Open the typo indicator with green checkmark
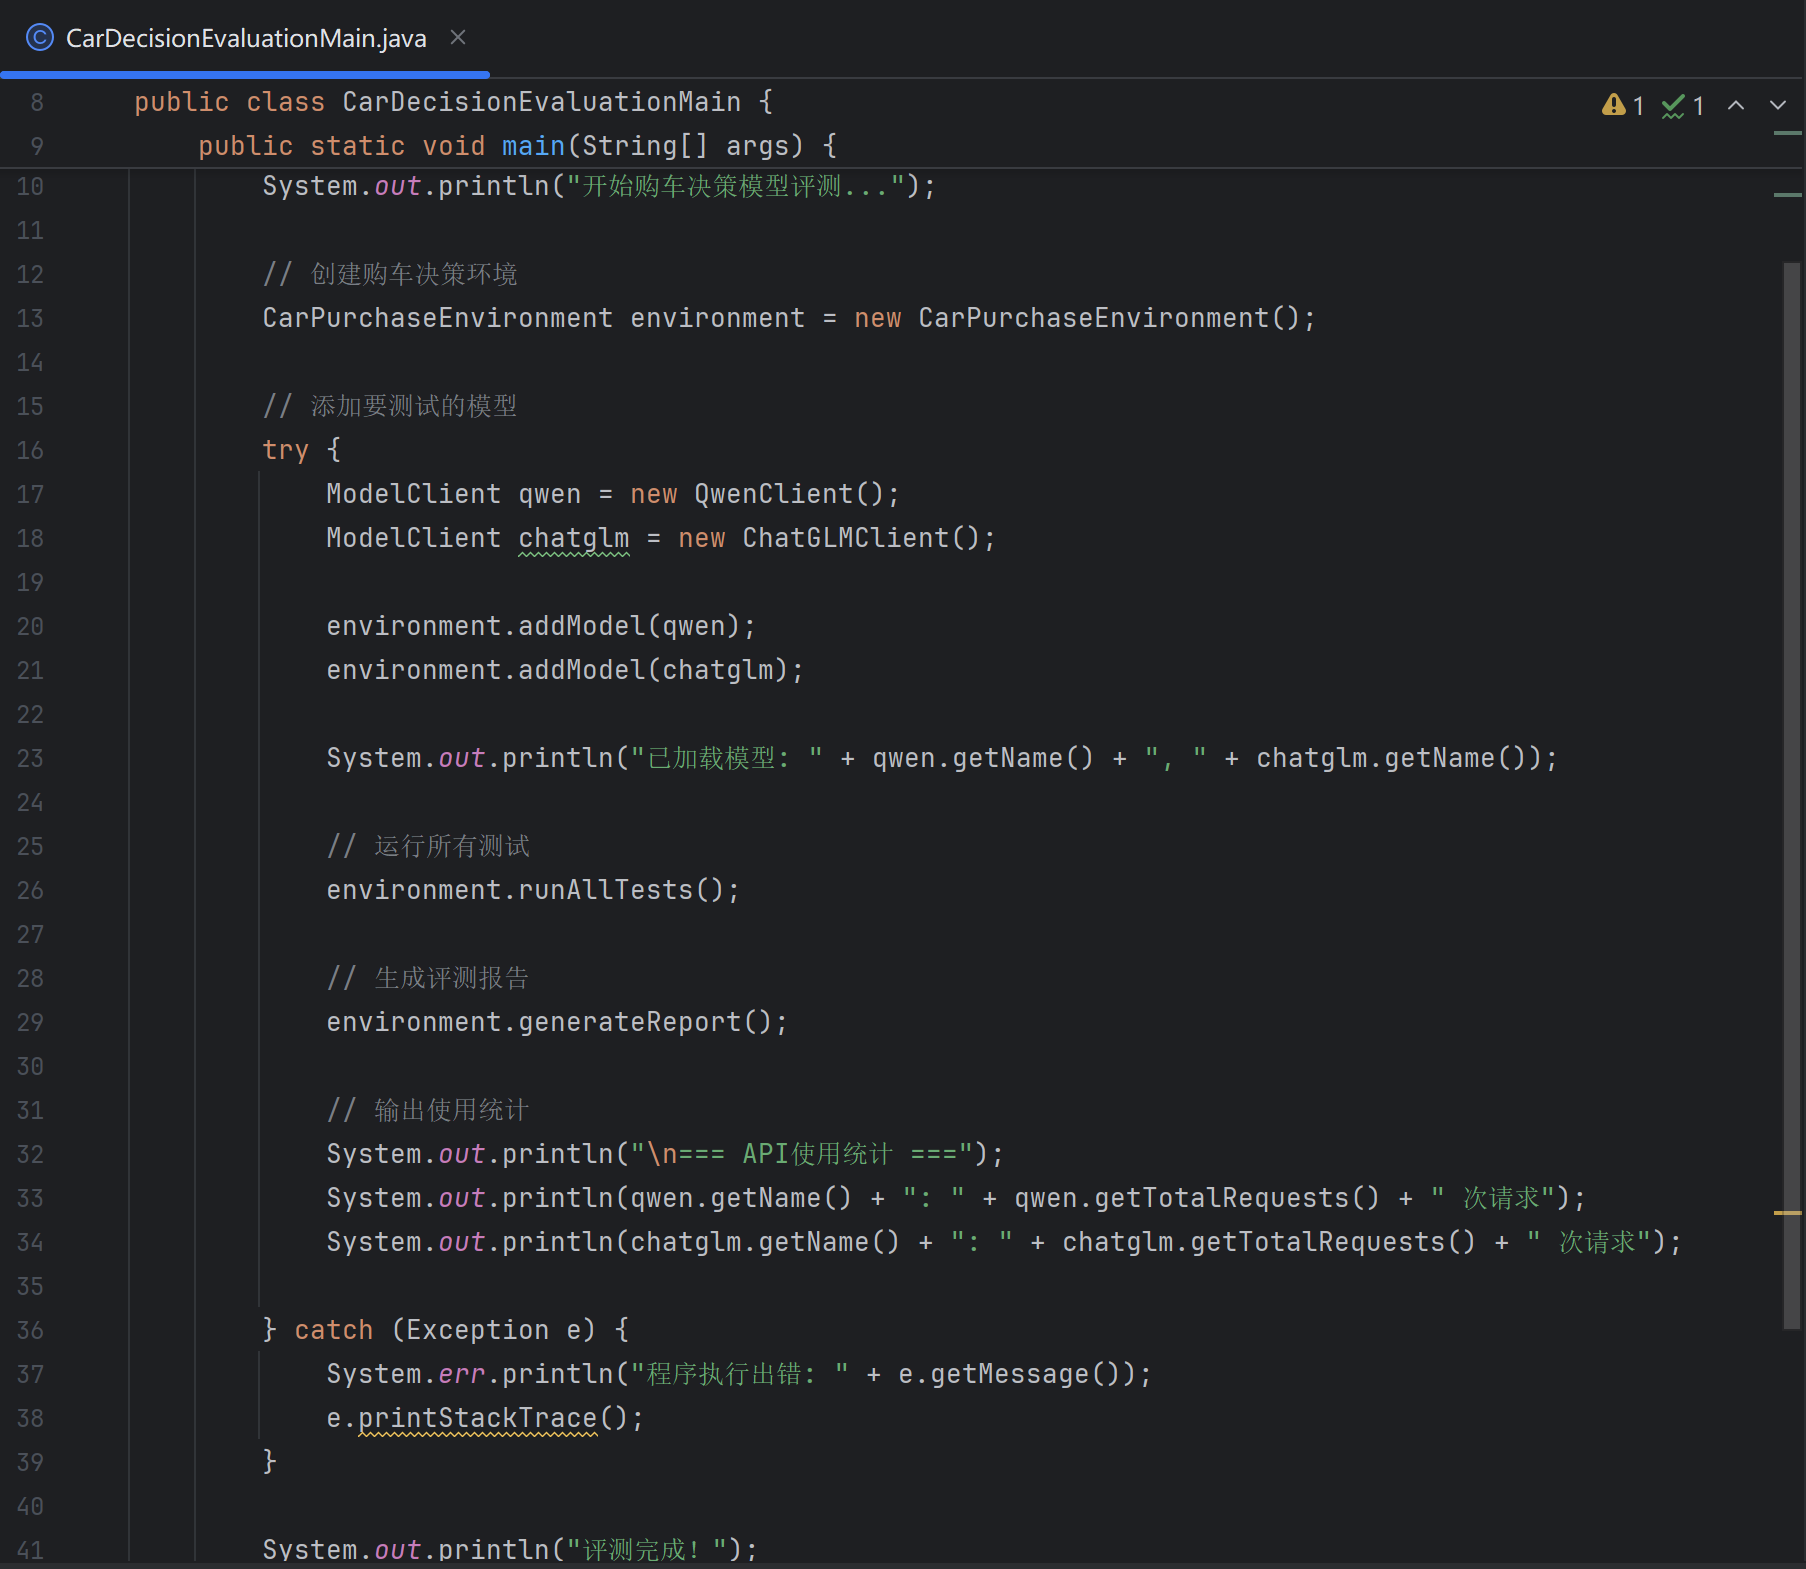This screenshot has height=1569, width=1806. (x=1683, y=105)
